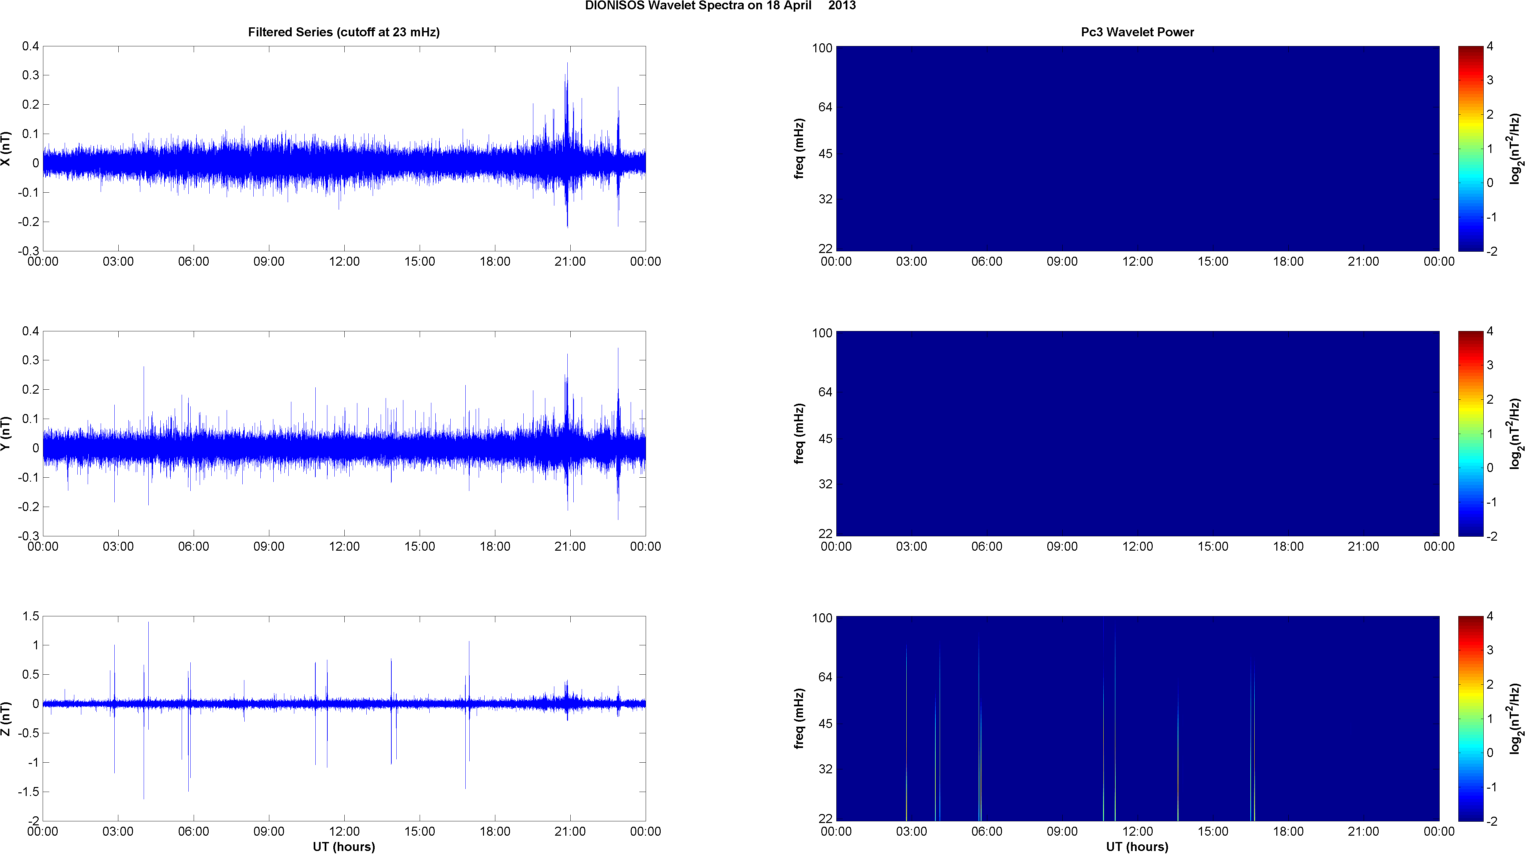Image resolution: width=1525 pixels, height=854 pixels.
Task: Click the 100 frequency tick of the Z wavelet plot
Action: (x=822, y=618)
